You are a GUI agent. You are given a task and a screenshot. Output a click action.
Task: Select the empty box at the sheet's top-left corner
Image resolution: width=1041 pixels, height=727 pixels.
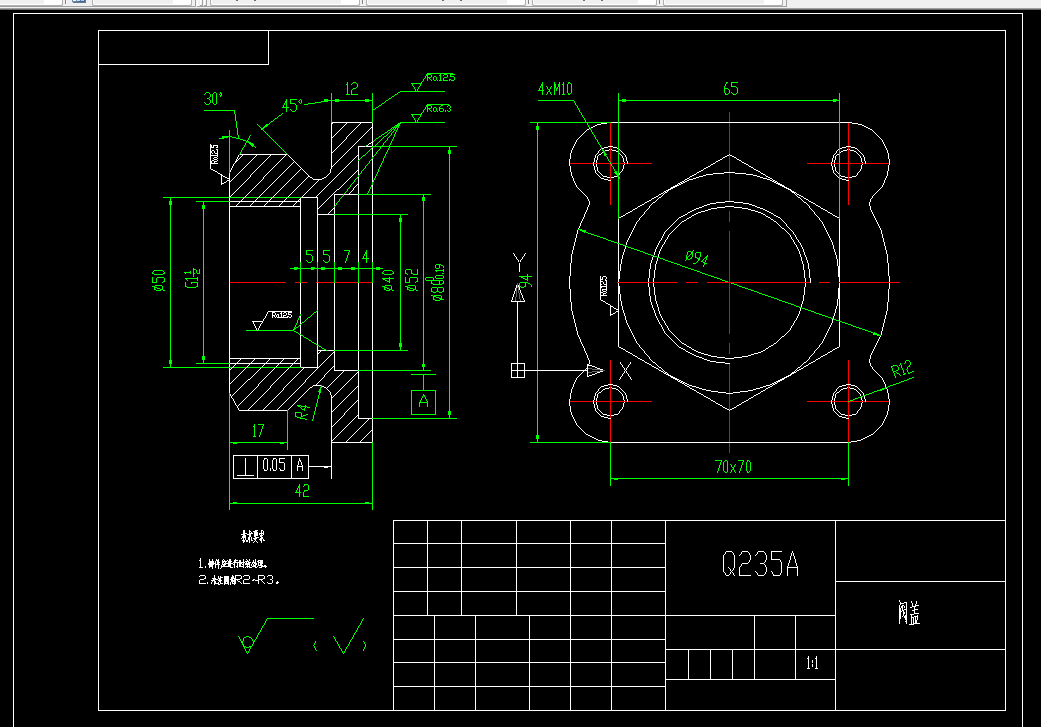pos(183,48)
